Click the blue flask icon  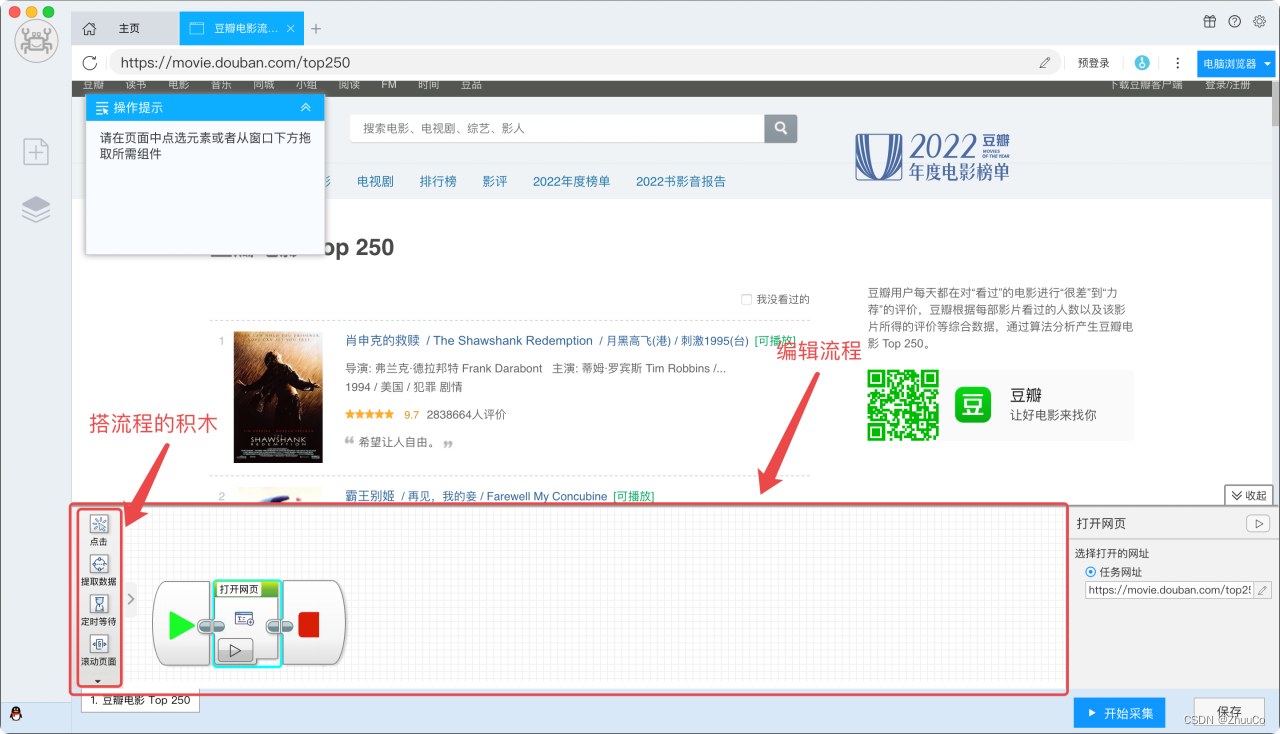1141,62
